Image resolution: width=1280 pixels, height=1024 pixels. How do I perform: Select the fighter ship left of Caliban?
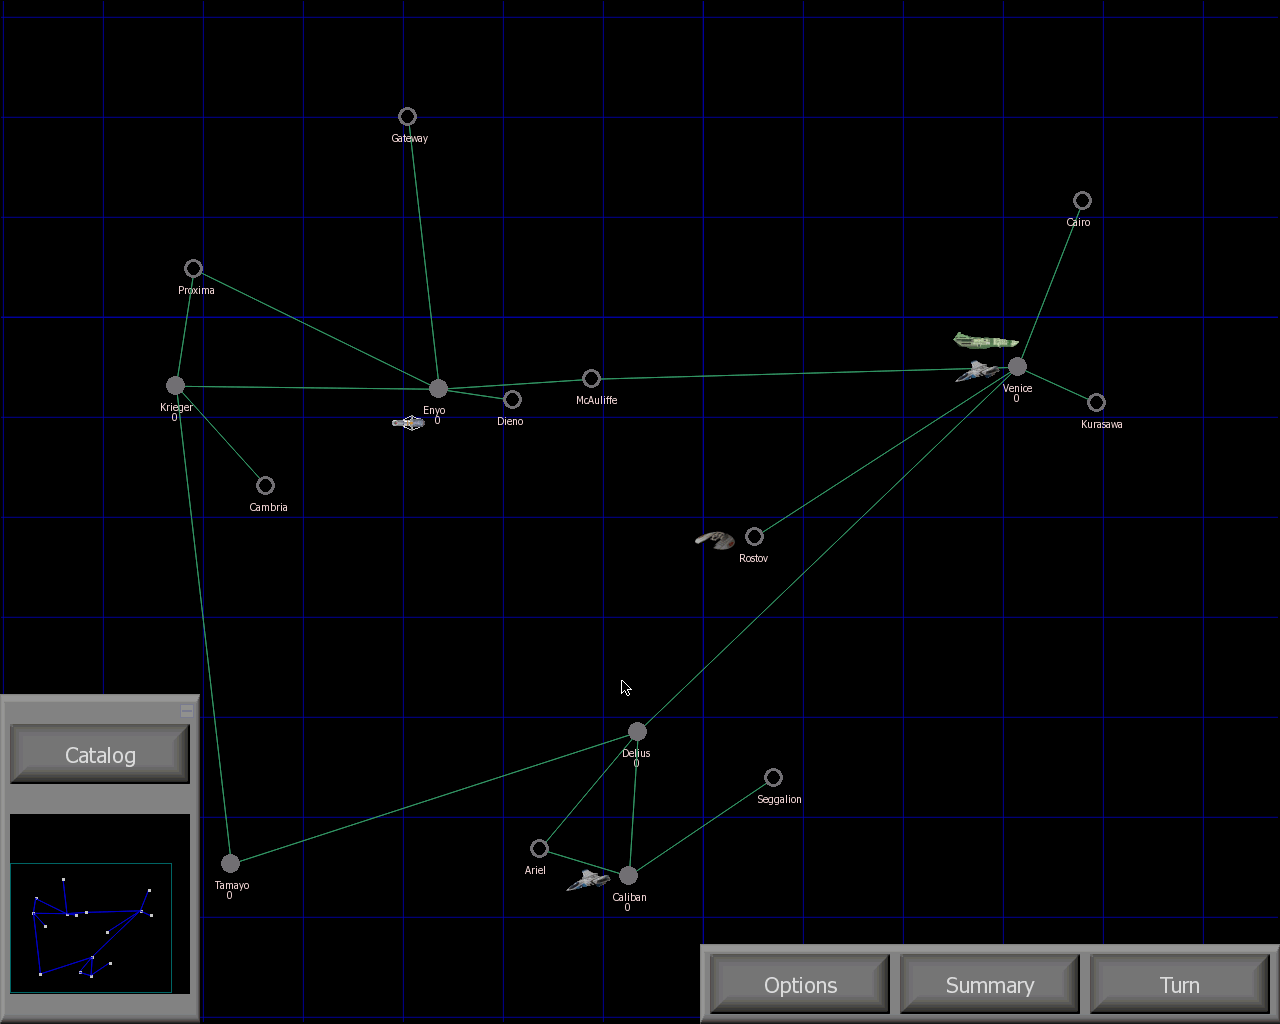588,880
